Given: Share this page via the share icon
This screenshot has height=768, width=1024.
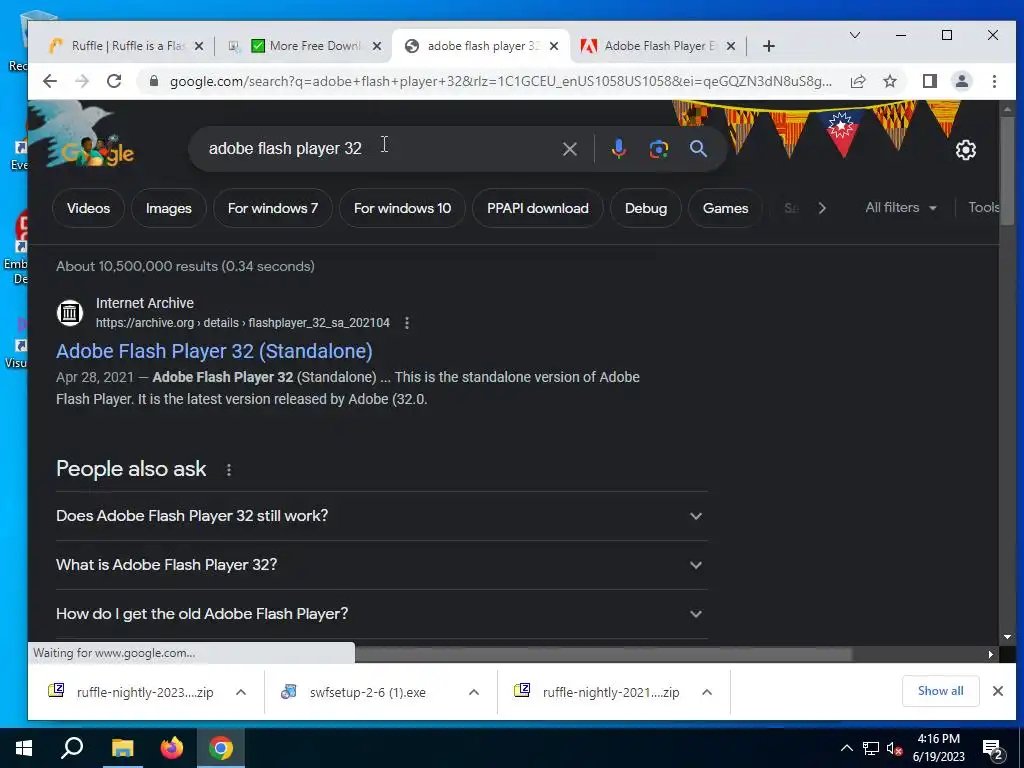Looking at the screenshot, I should pyautogui.click(x=857, y=81).
